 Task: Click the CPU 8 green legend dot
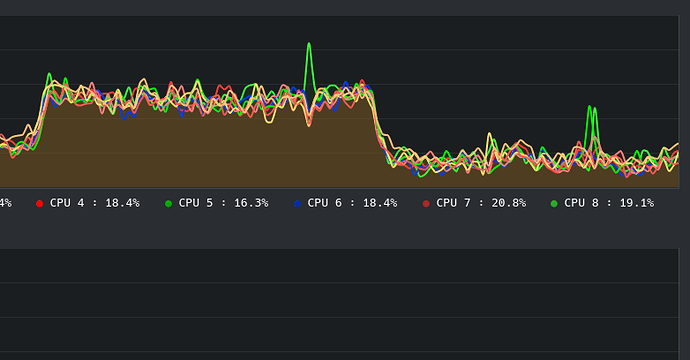tap(554, 203)
